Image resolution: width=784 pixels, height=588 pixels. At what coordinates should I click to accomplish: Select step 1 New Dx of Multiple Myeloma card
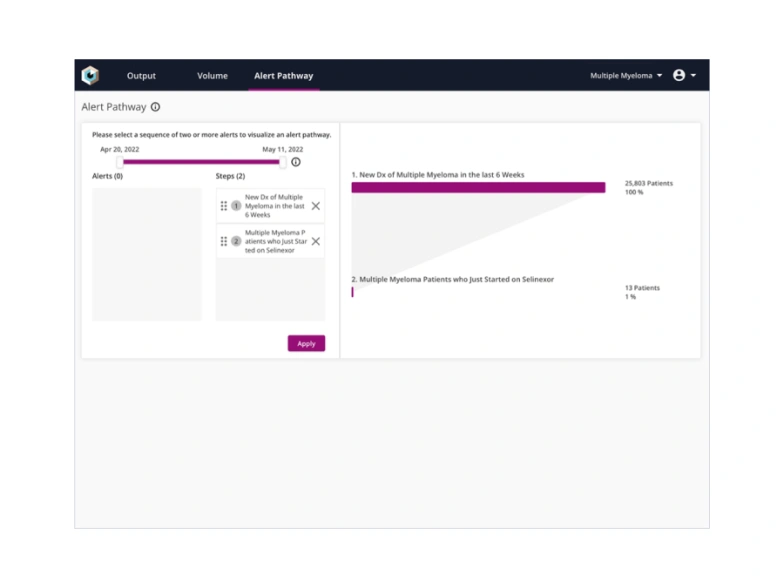point(270,206)
